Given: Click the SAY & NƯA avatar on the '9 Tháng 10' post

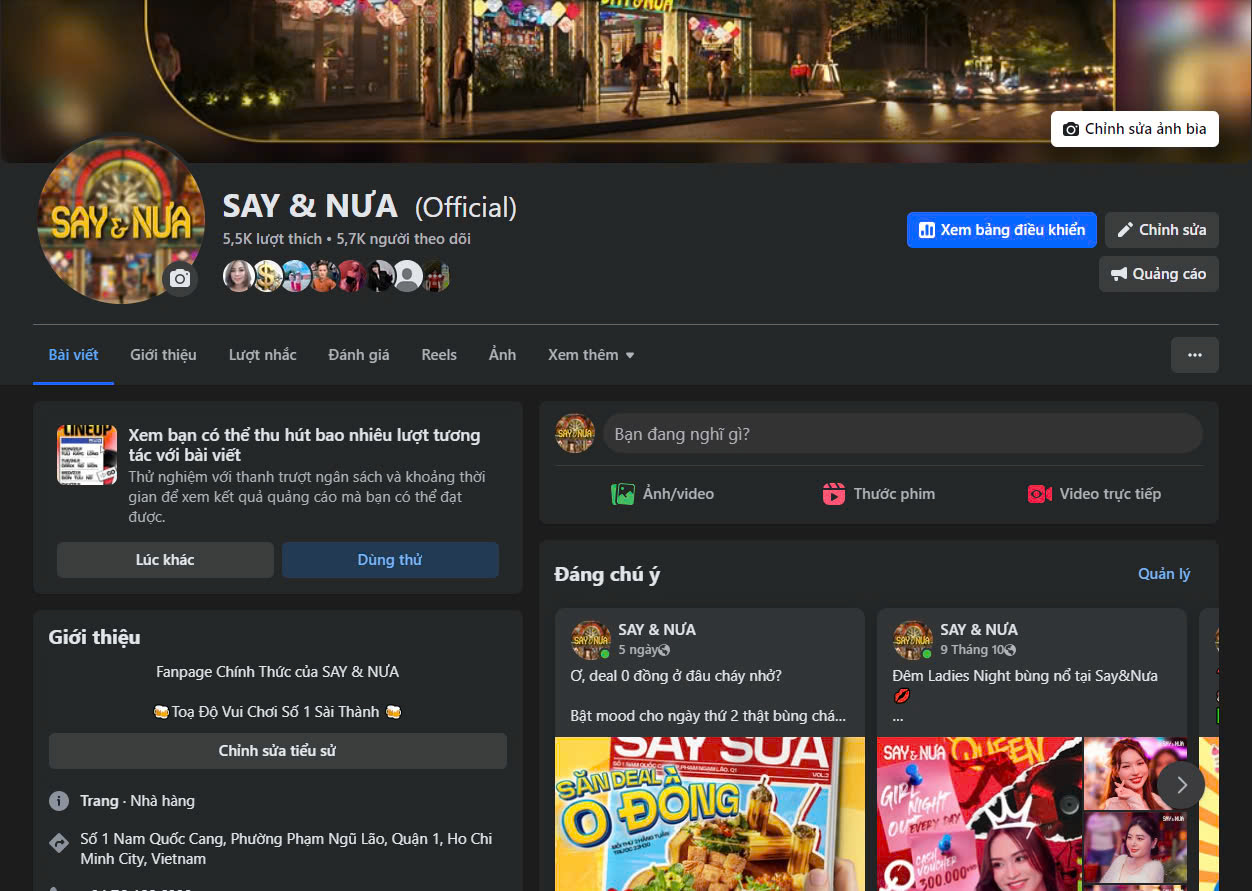Looking at the screenshot, I should pyautogui.click(x=913, y=640).
